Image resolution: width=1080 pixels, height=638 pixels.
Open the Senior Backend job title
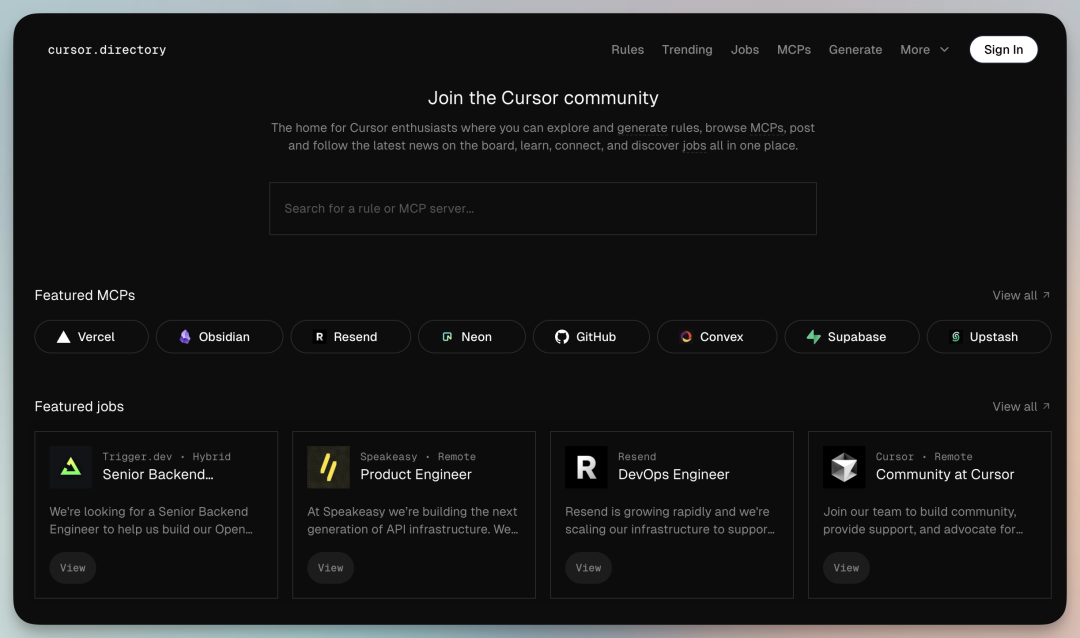(158, 474)
